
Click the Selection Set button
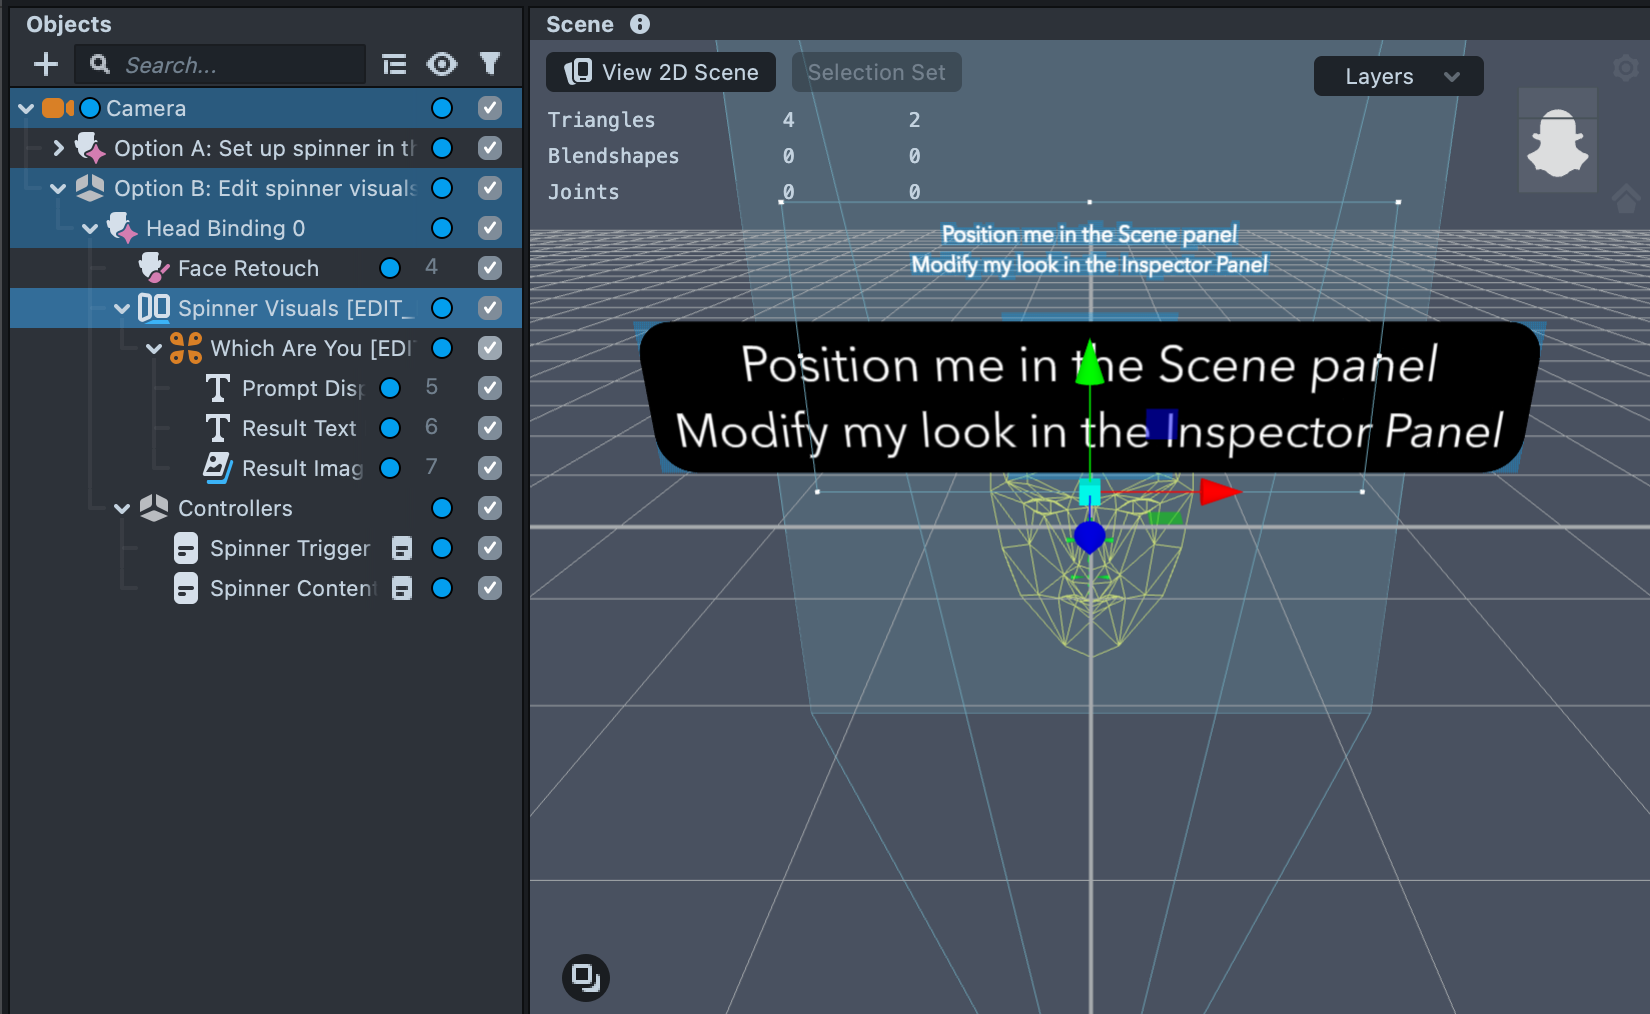click(x=876, y=72)
